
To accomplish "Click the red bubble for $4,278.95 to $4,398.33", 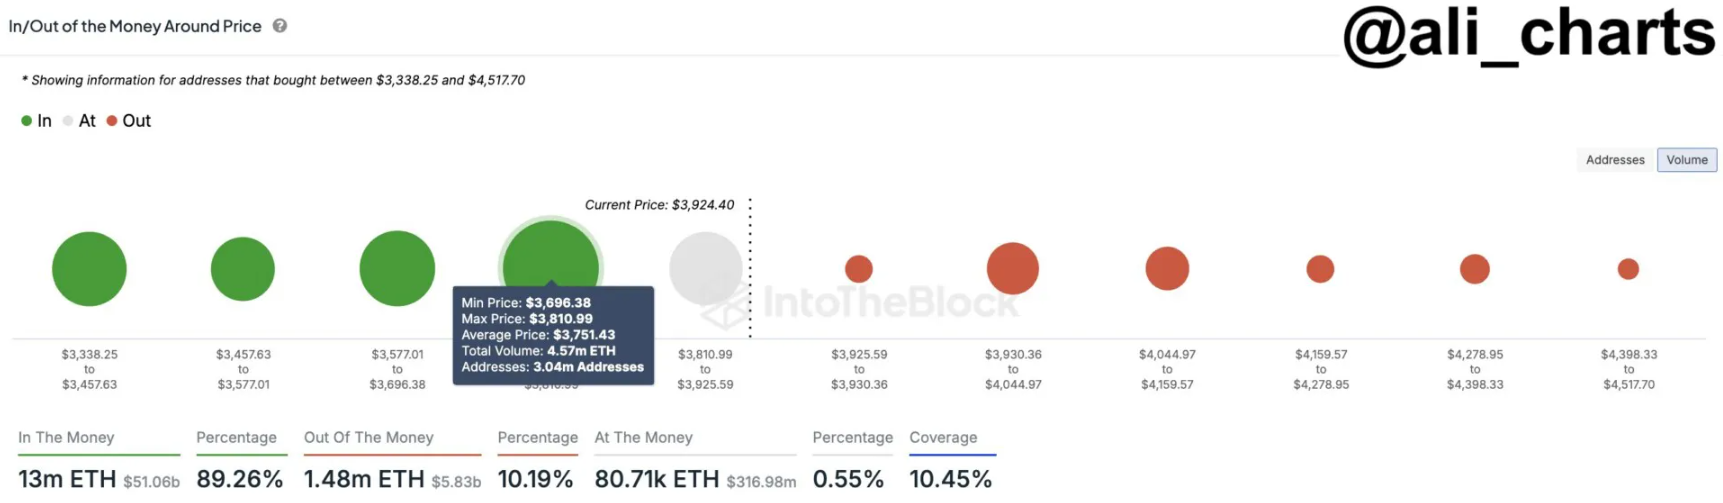I will point(1475,269).
